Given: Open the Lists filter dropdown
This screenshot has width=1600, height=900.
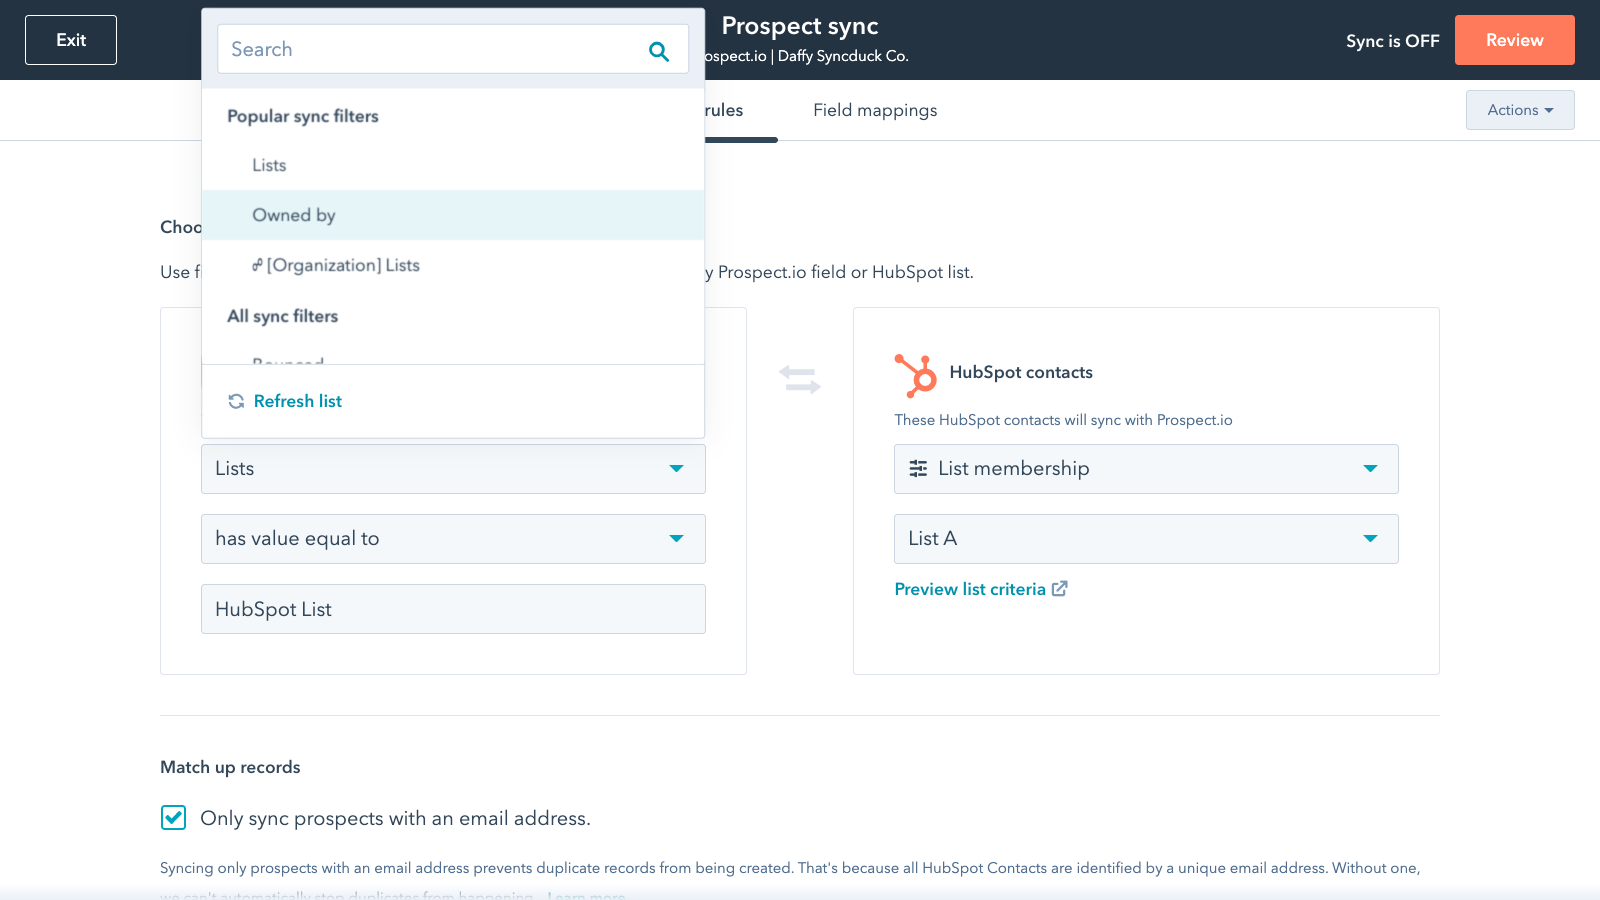Looking at the screenshot, I should click(x=453, y=469).
